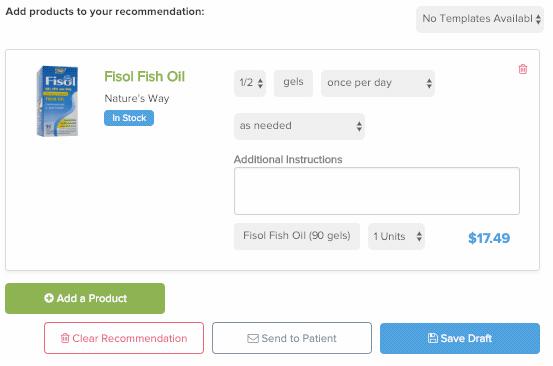Click the gels unit field
The height and width of the screenshot is (366, 553).
point(293,83)
